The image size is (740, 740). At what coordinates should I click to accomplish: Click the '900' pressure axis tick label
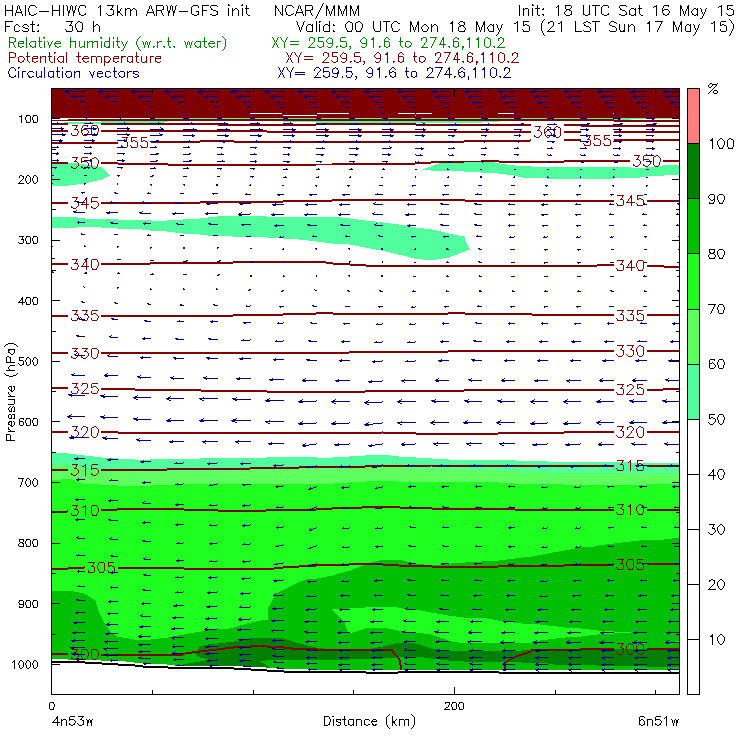(x=28, y=604)
